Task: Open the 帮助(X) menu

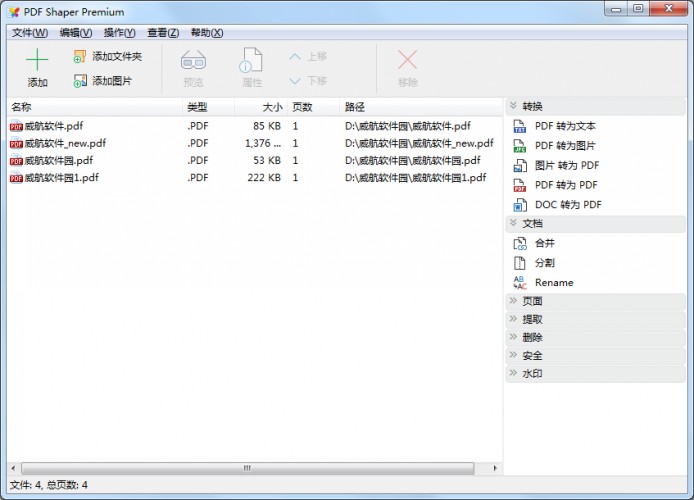Action: (207, 33)
